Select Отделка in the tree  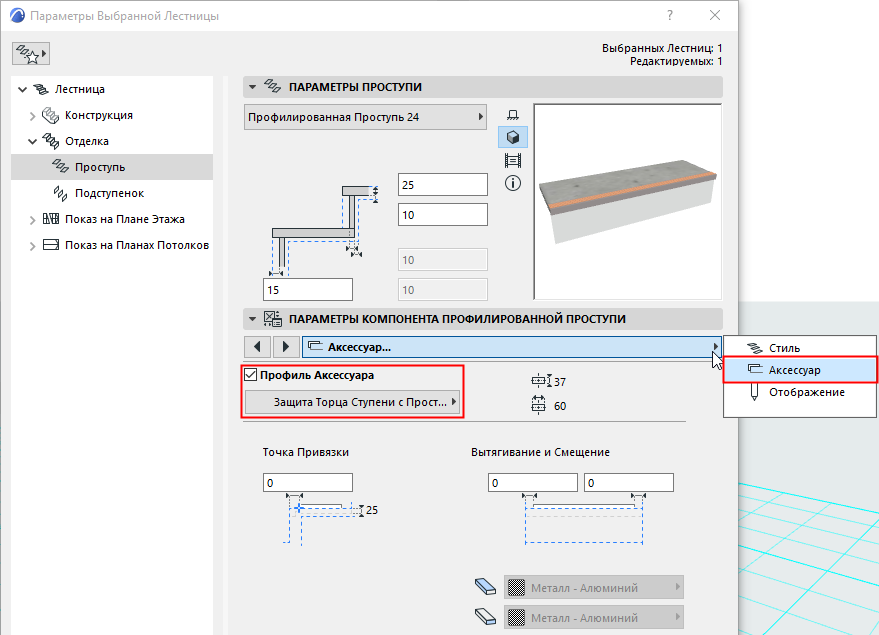pos(112,141)
